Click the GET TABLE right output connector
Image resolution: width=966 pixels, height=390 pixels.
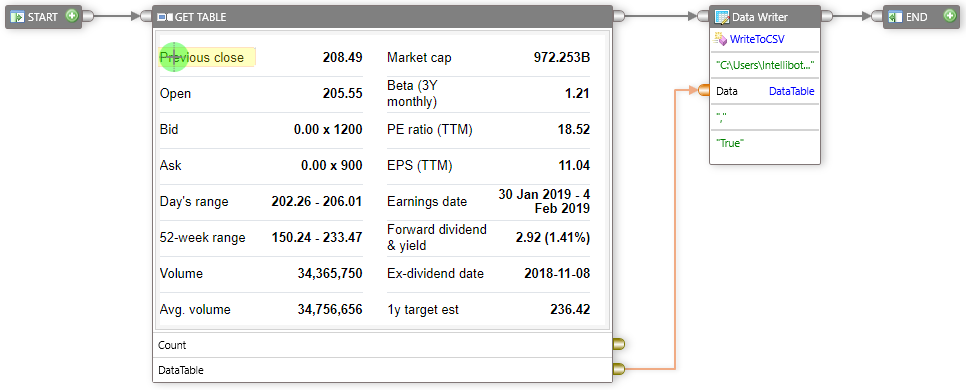(x=619, y=17)
